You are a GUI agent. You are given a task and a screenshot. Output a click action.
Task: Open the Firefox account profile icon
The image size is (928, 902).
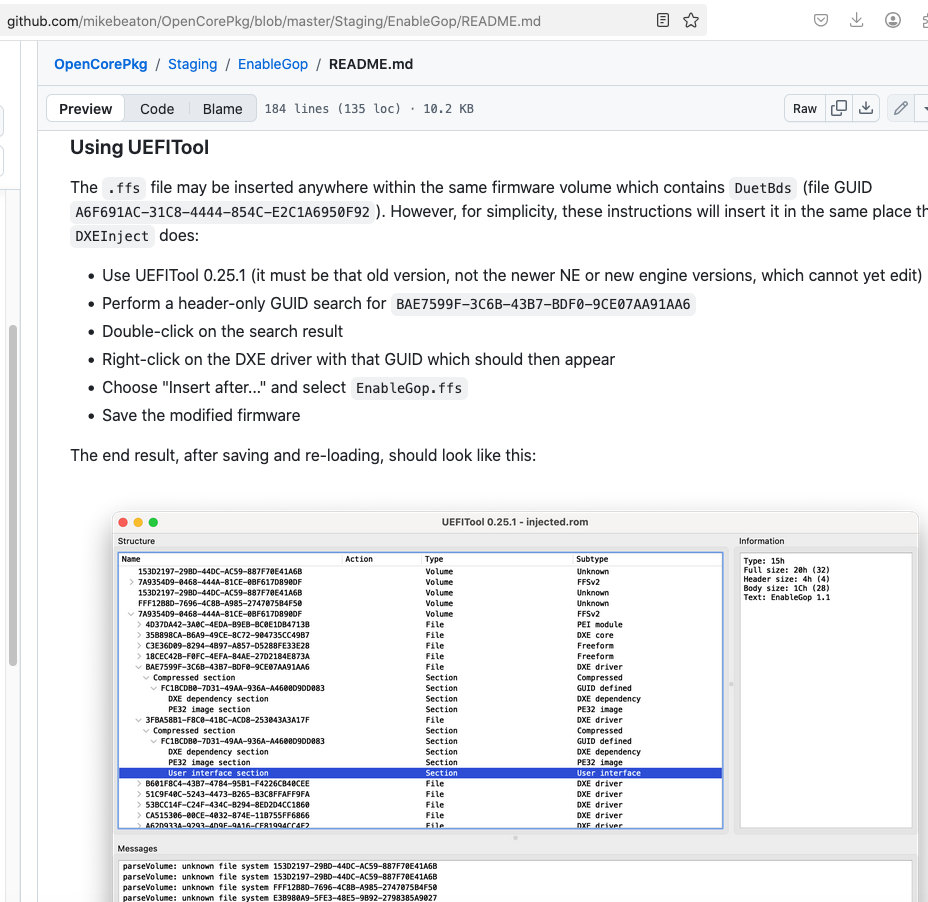tap(892, 21)
